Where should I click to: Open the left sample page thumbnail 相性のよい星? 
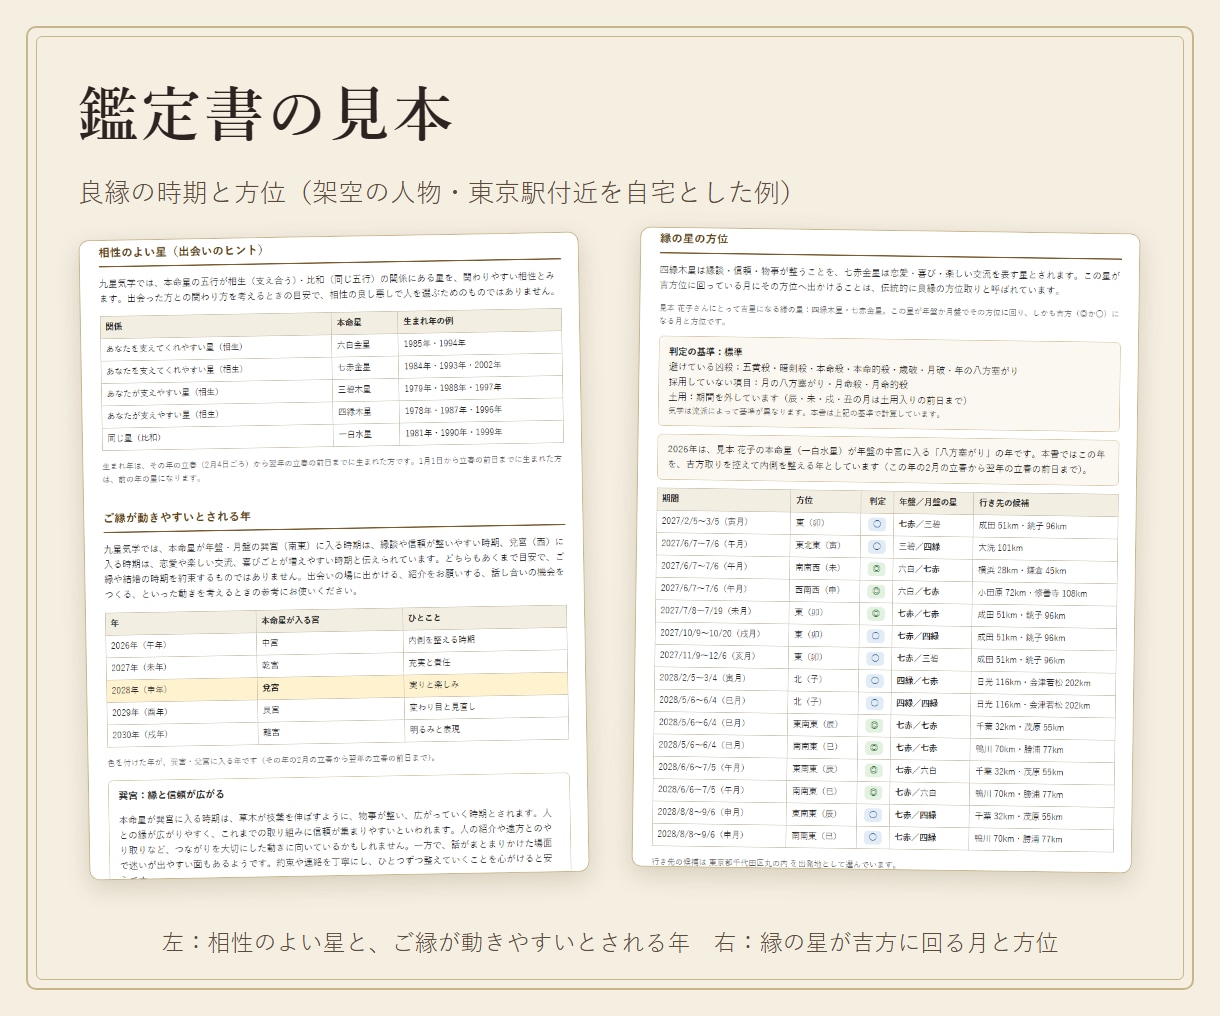334,556
